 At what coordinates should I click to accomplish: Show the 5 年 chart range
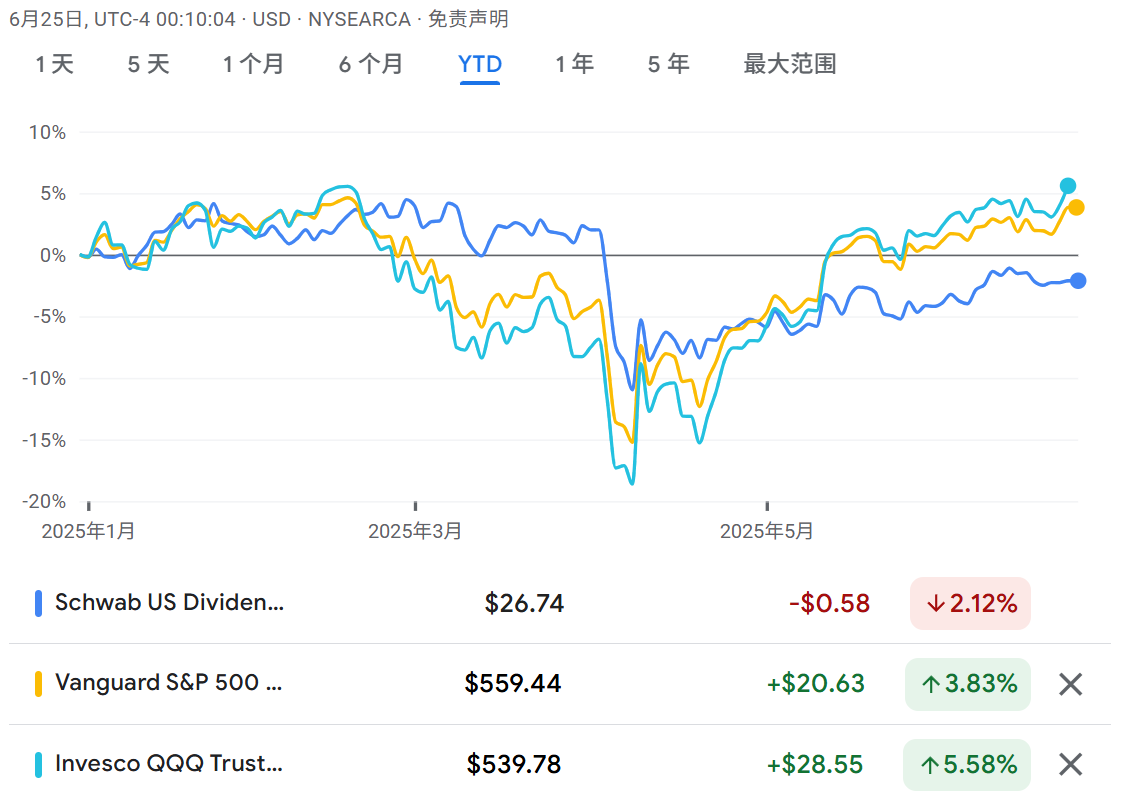pos(668,64)
